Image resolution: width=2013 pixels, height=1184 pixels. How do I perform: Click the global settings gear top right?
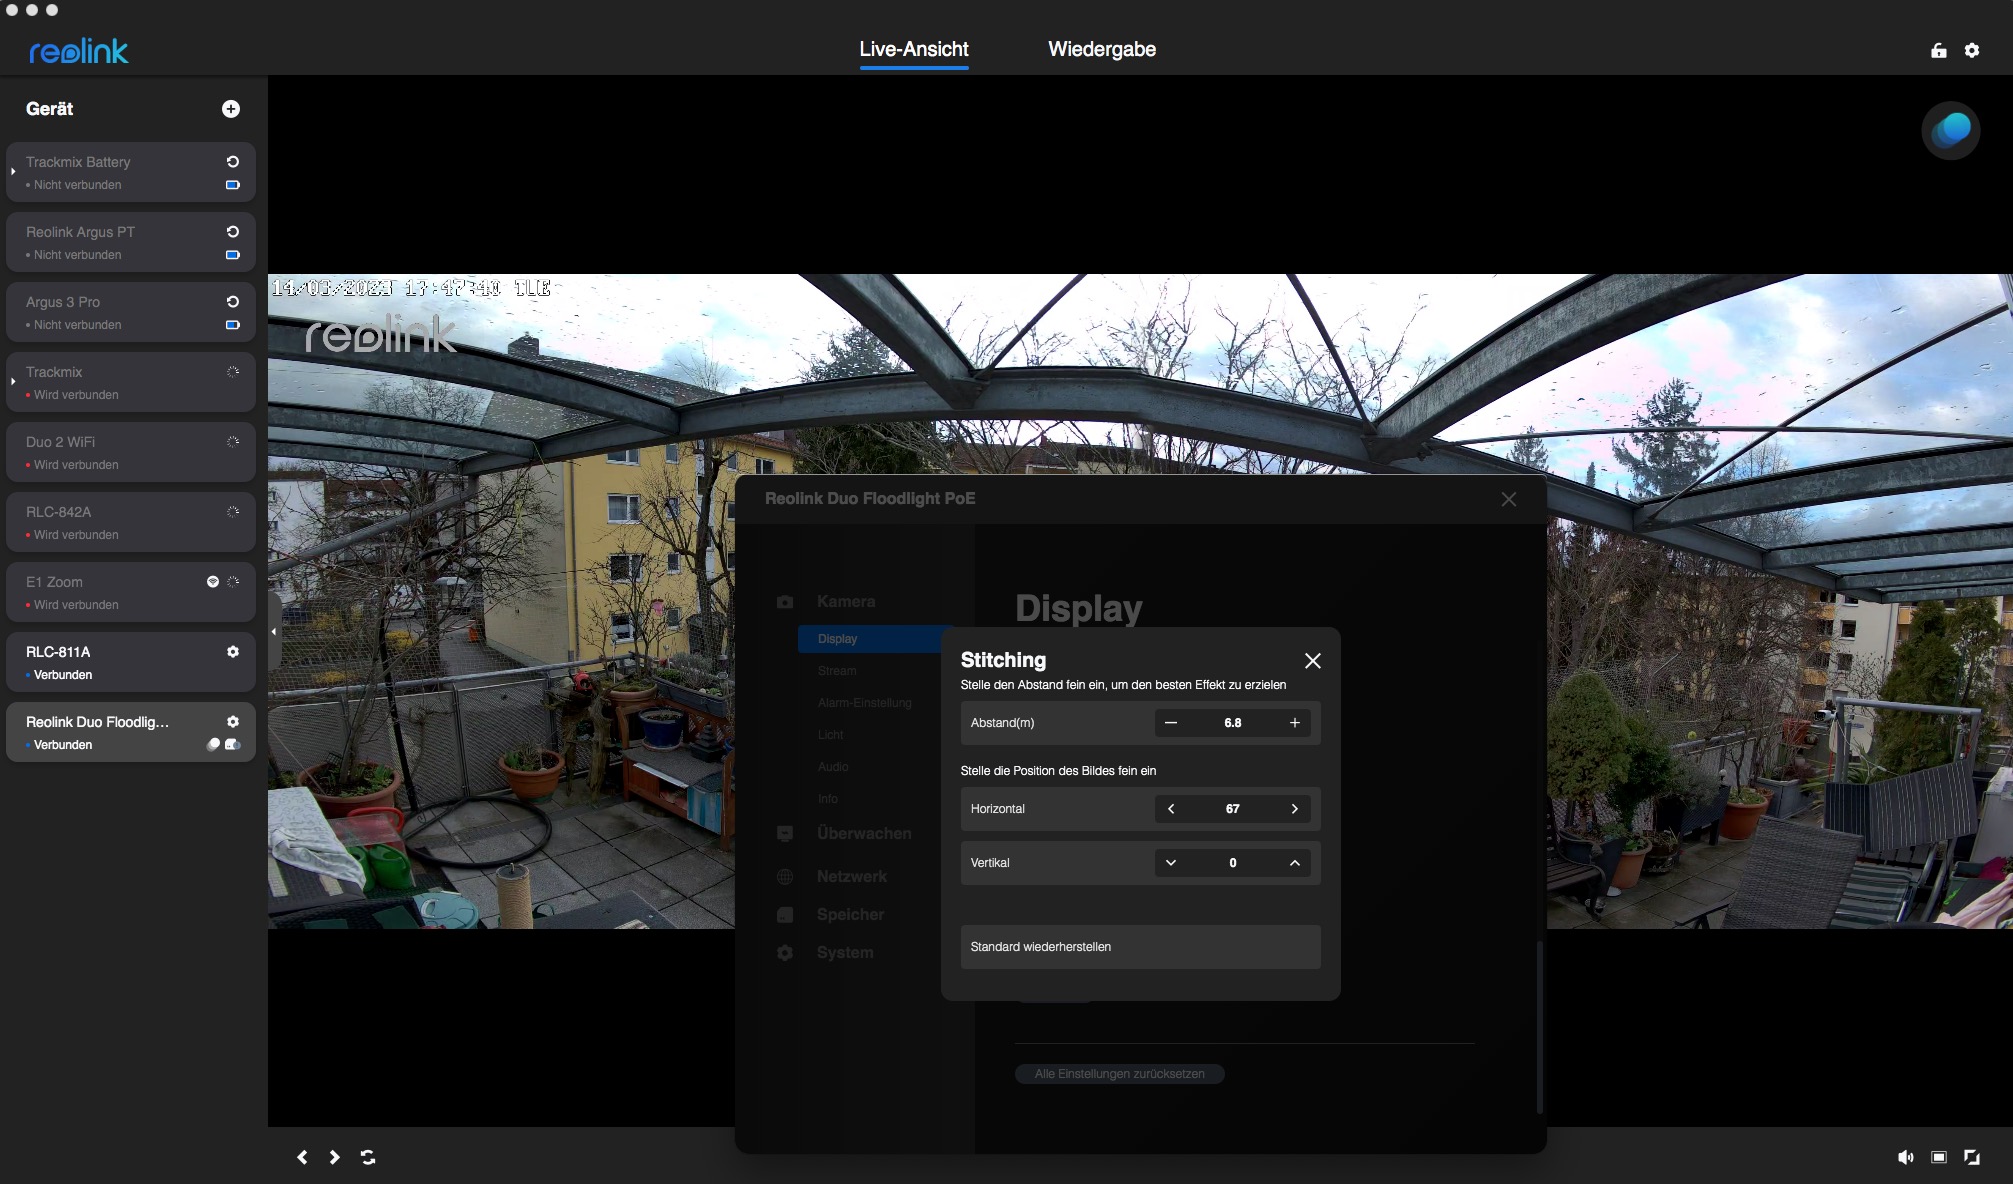(x=1972, y=50)
